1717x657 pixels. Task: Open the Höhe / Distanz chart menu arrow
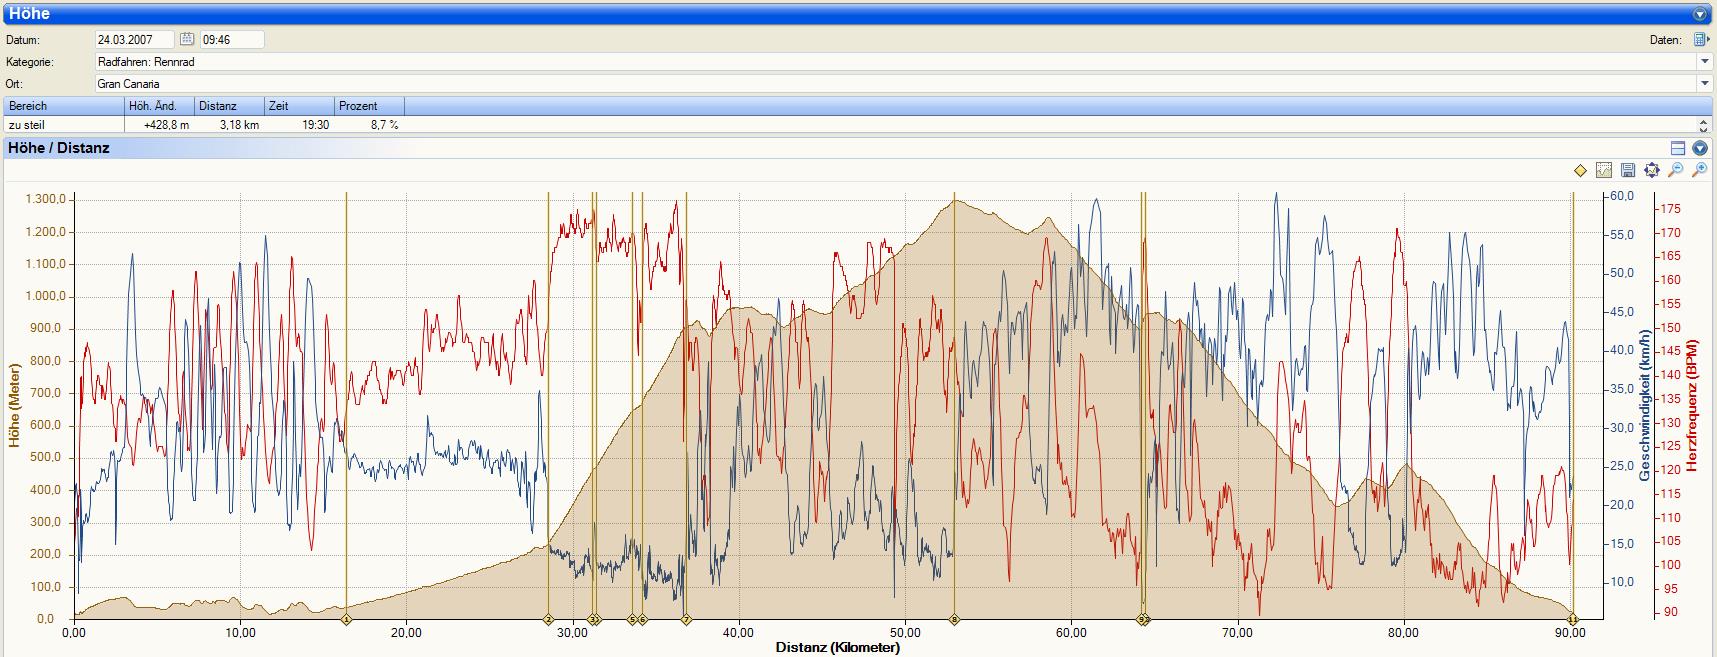click(1700, 148)
